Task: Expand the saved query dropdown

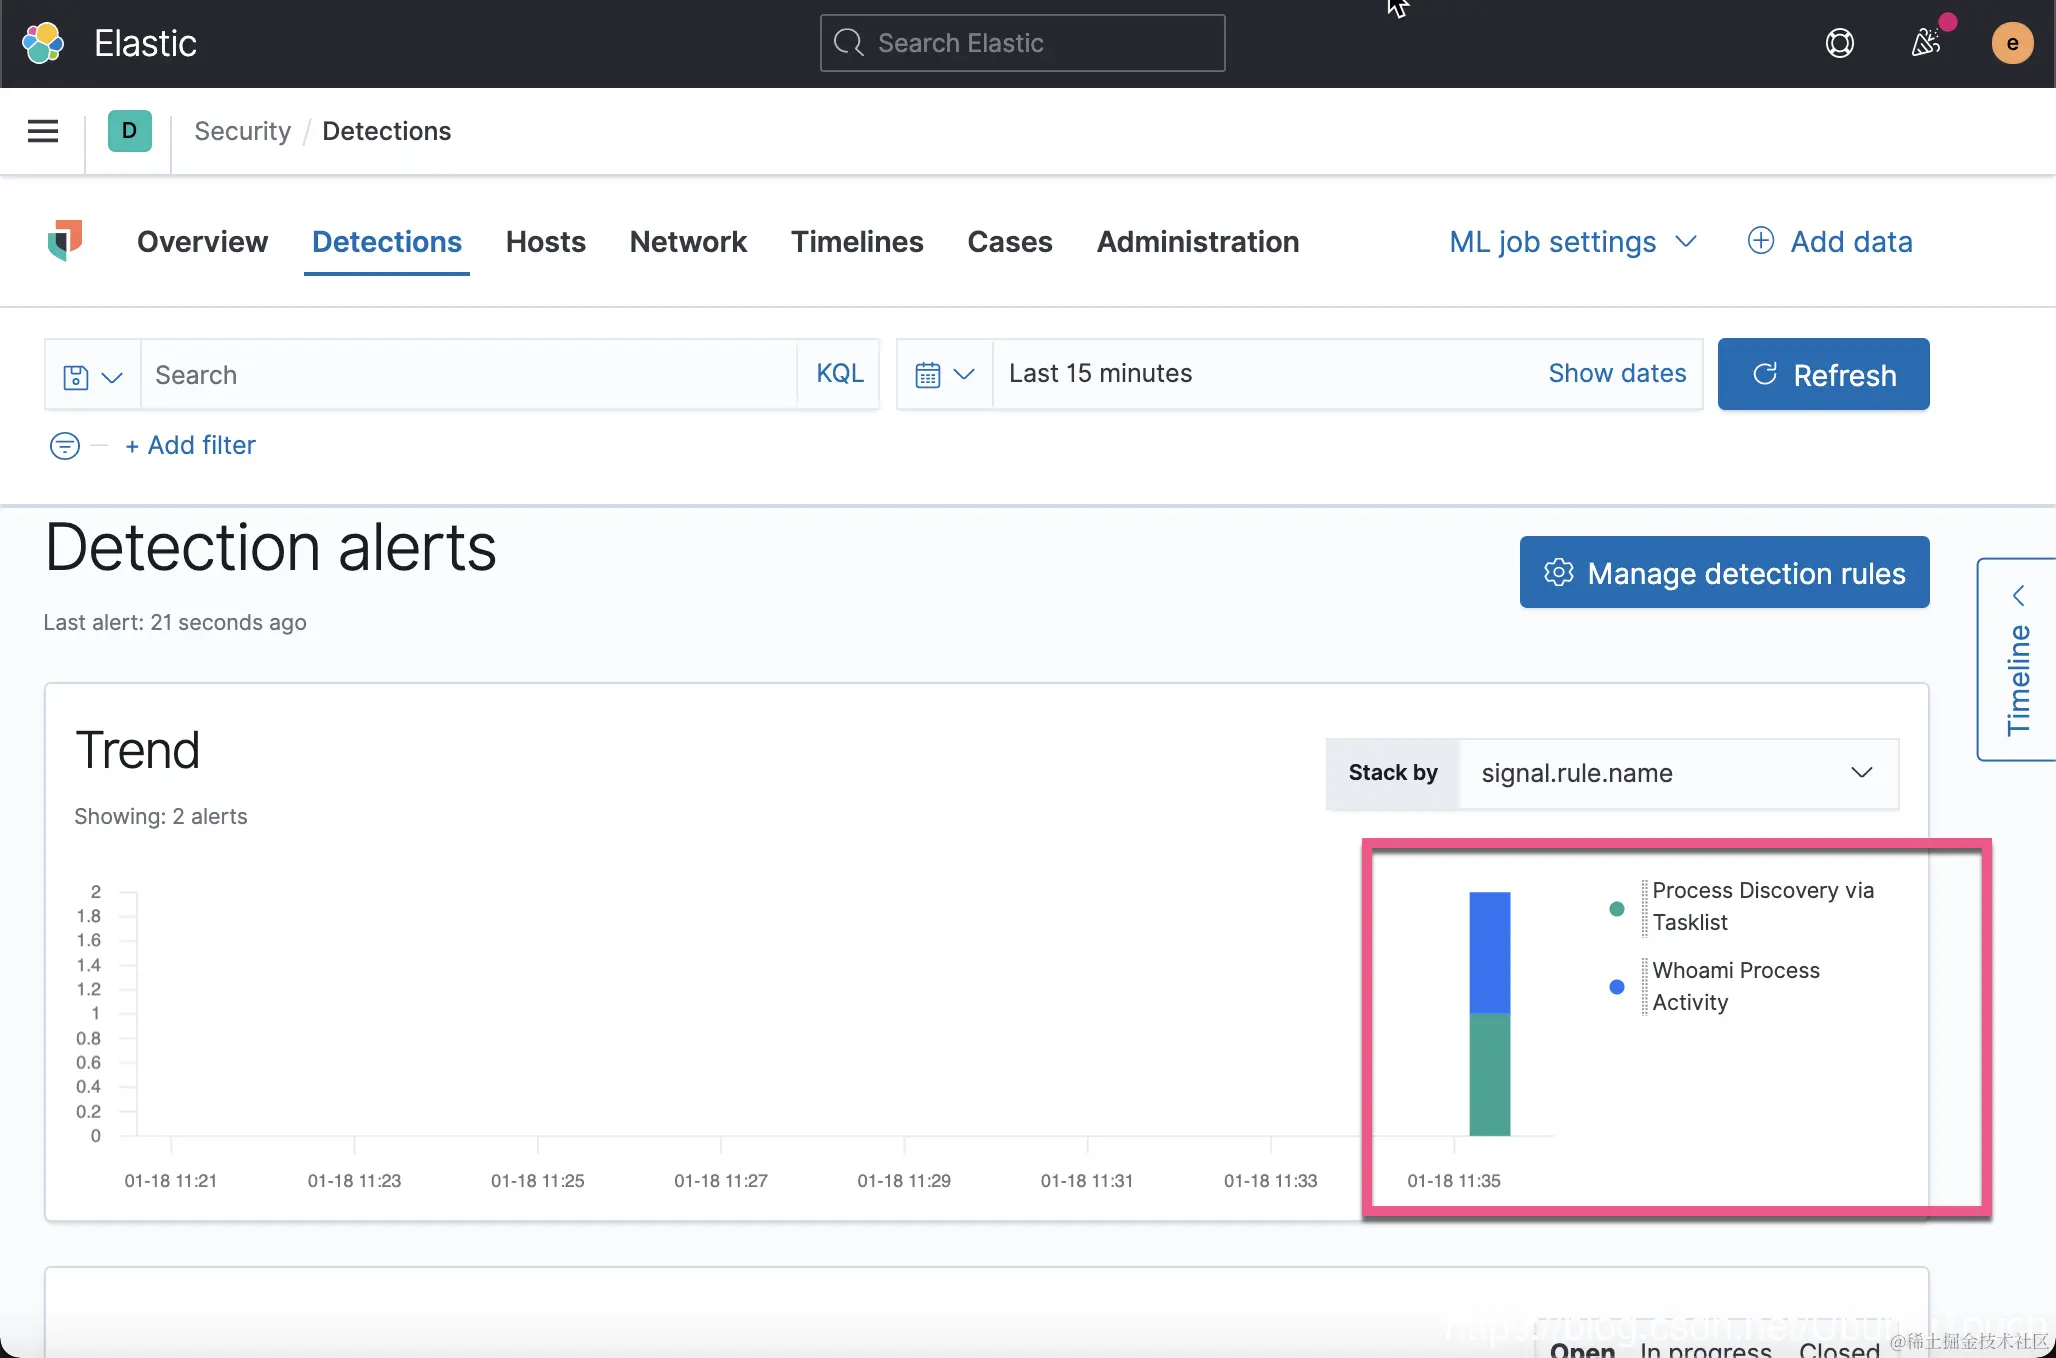Action: [92, 376]
